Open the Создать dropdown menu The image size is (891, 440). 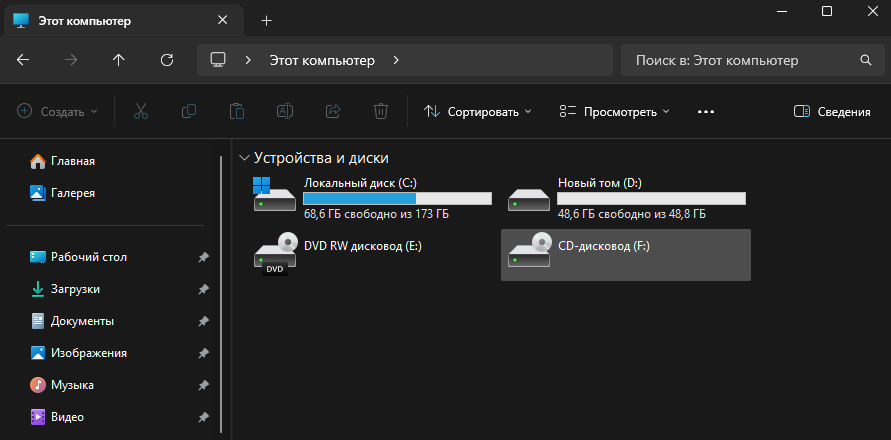pos(57,111)
